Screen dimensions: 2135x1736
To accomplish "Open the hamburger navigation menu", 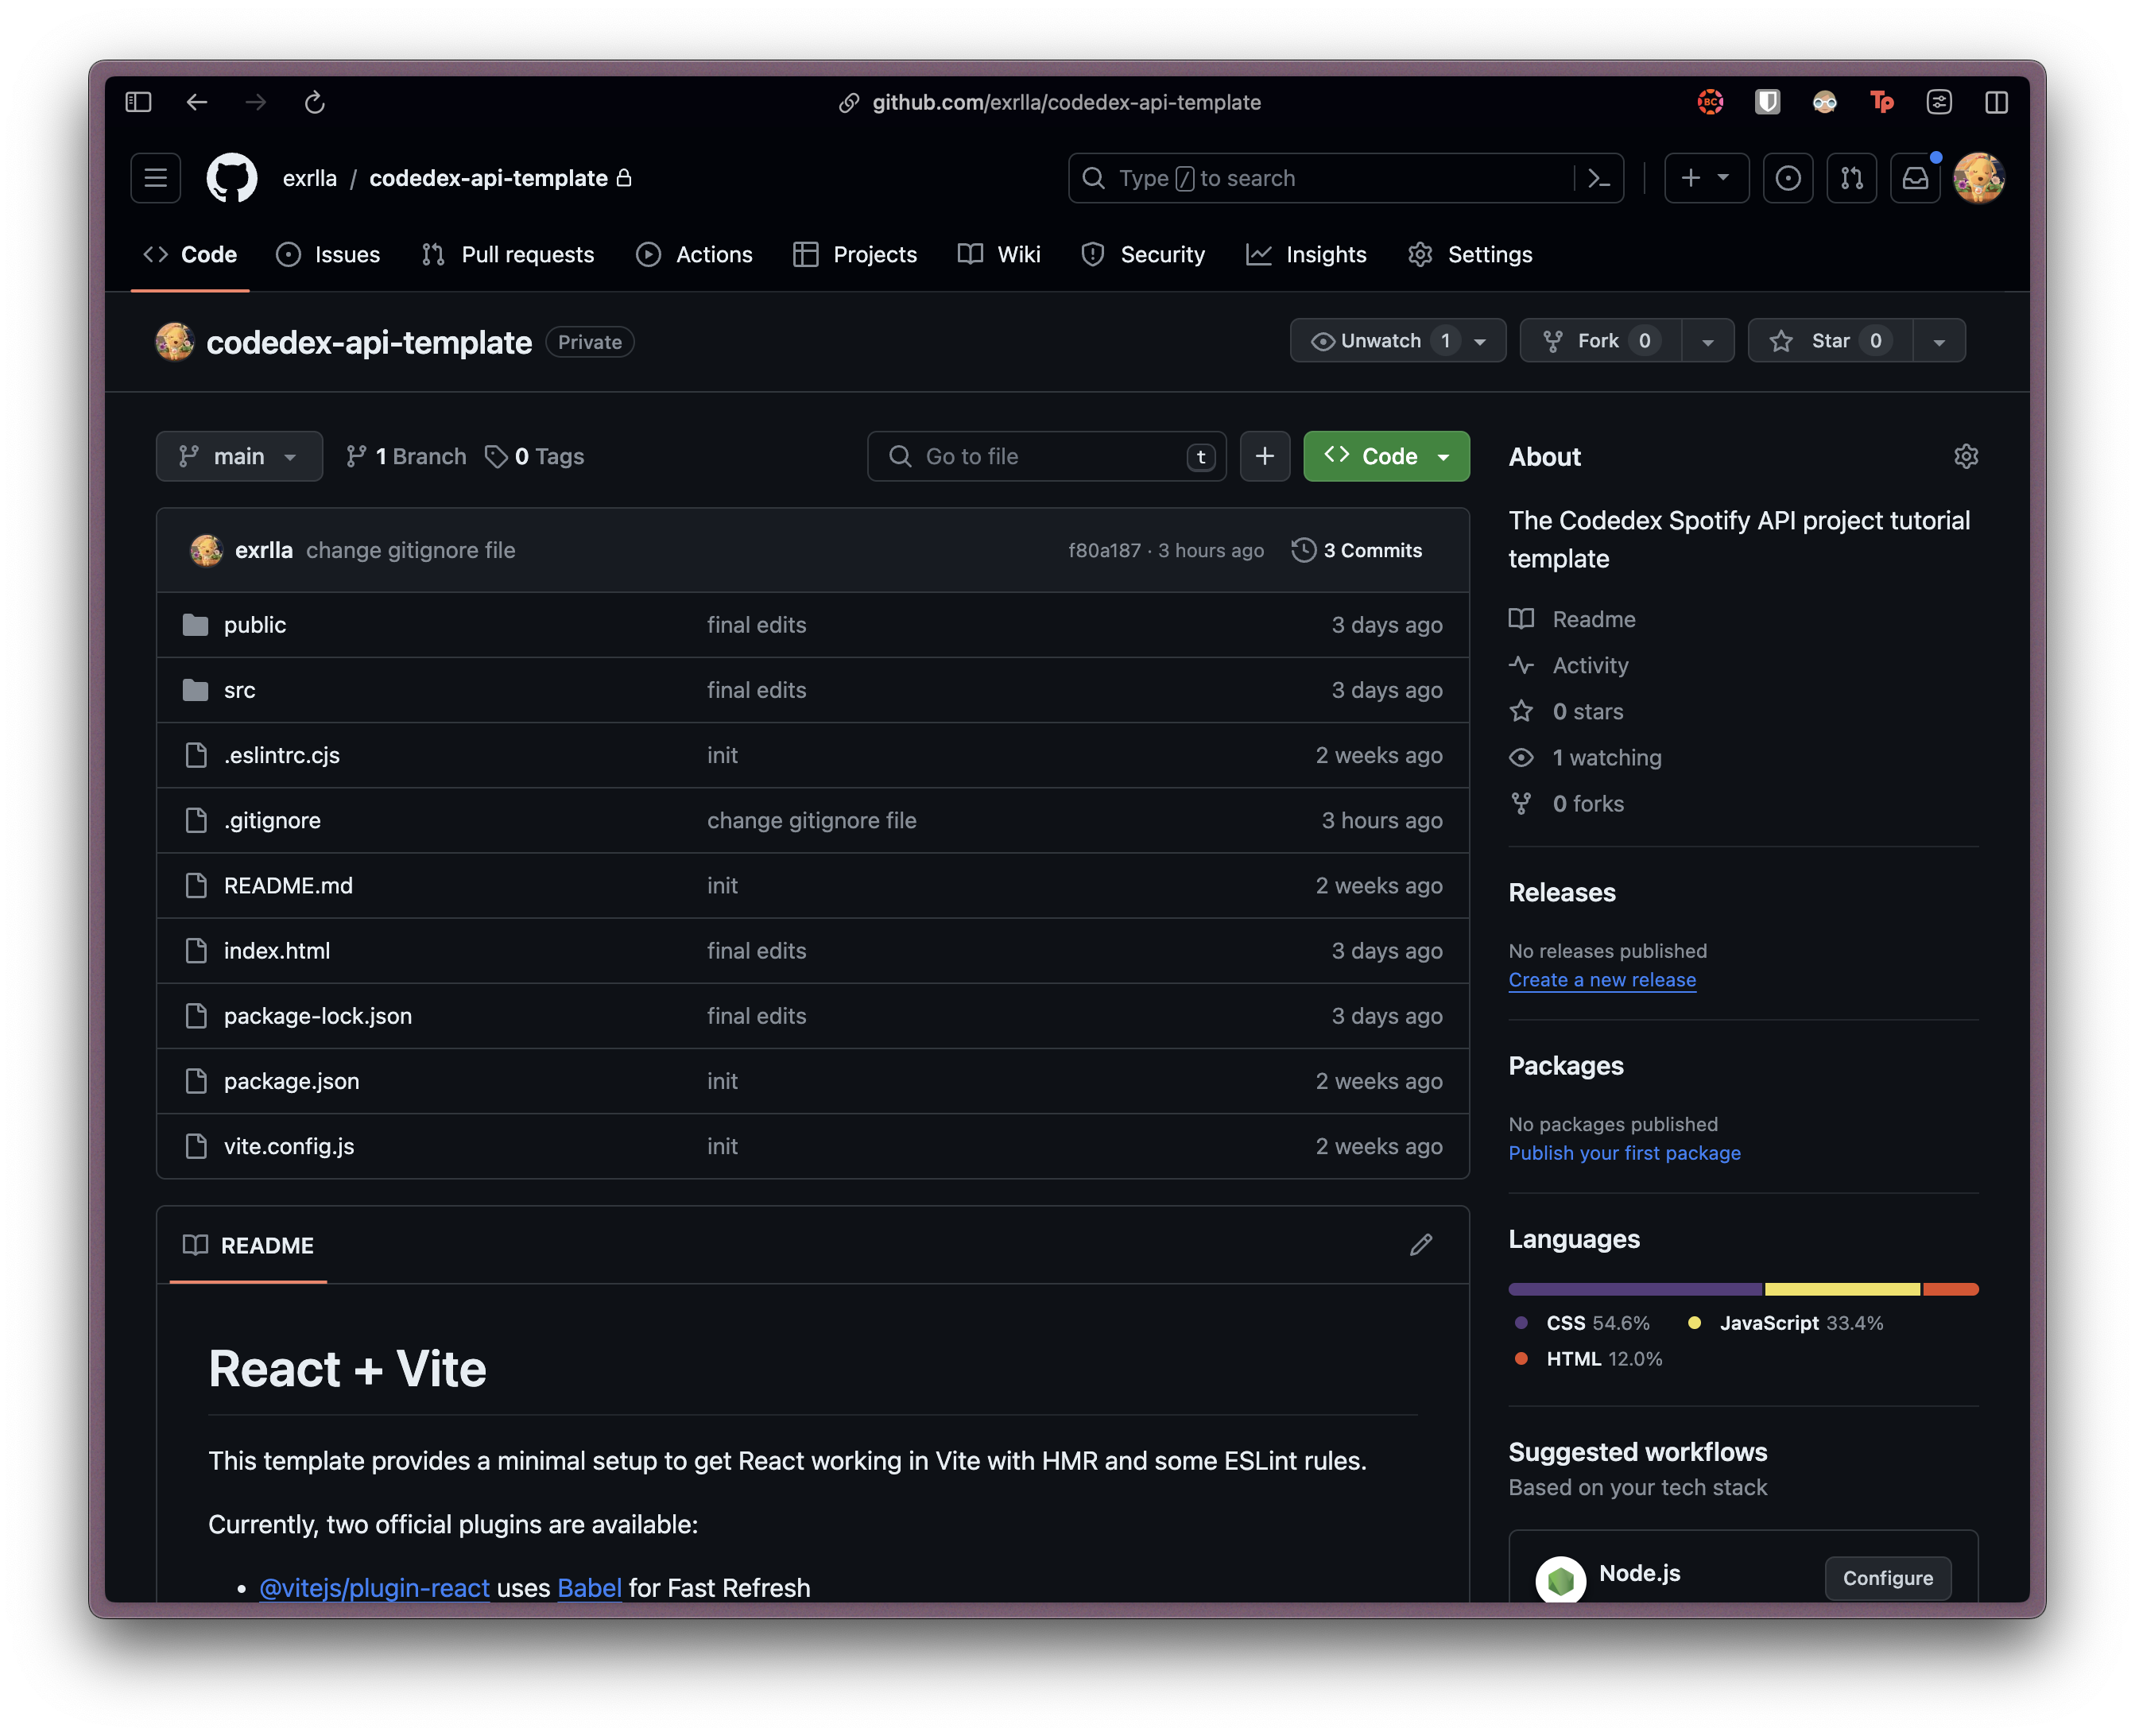I will pos(155,178).
